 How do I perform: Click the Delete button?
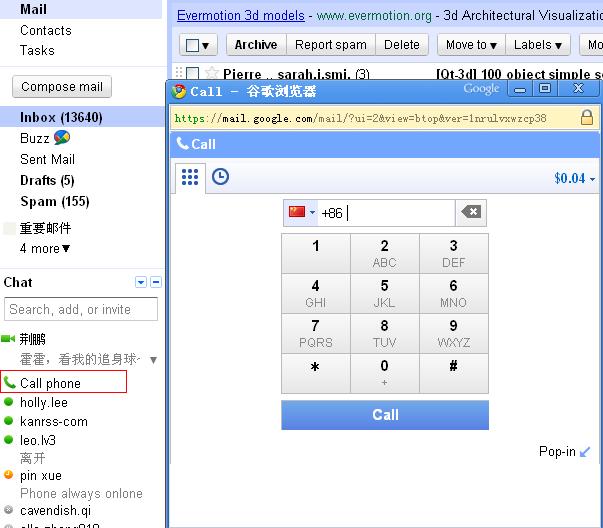point(401,45)
